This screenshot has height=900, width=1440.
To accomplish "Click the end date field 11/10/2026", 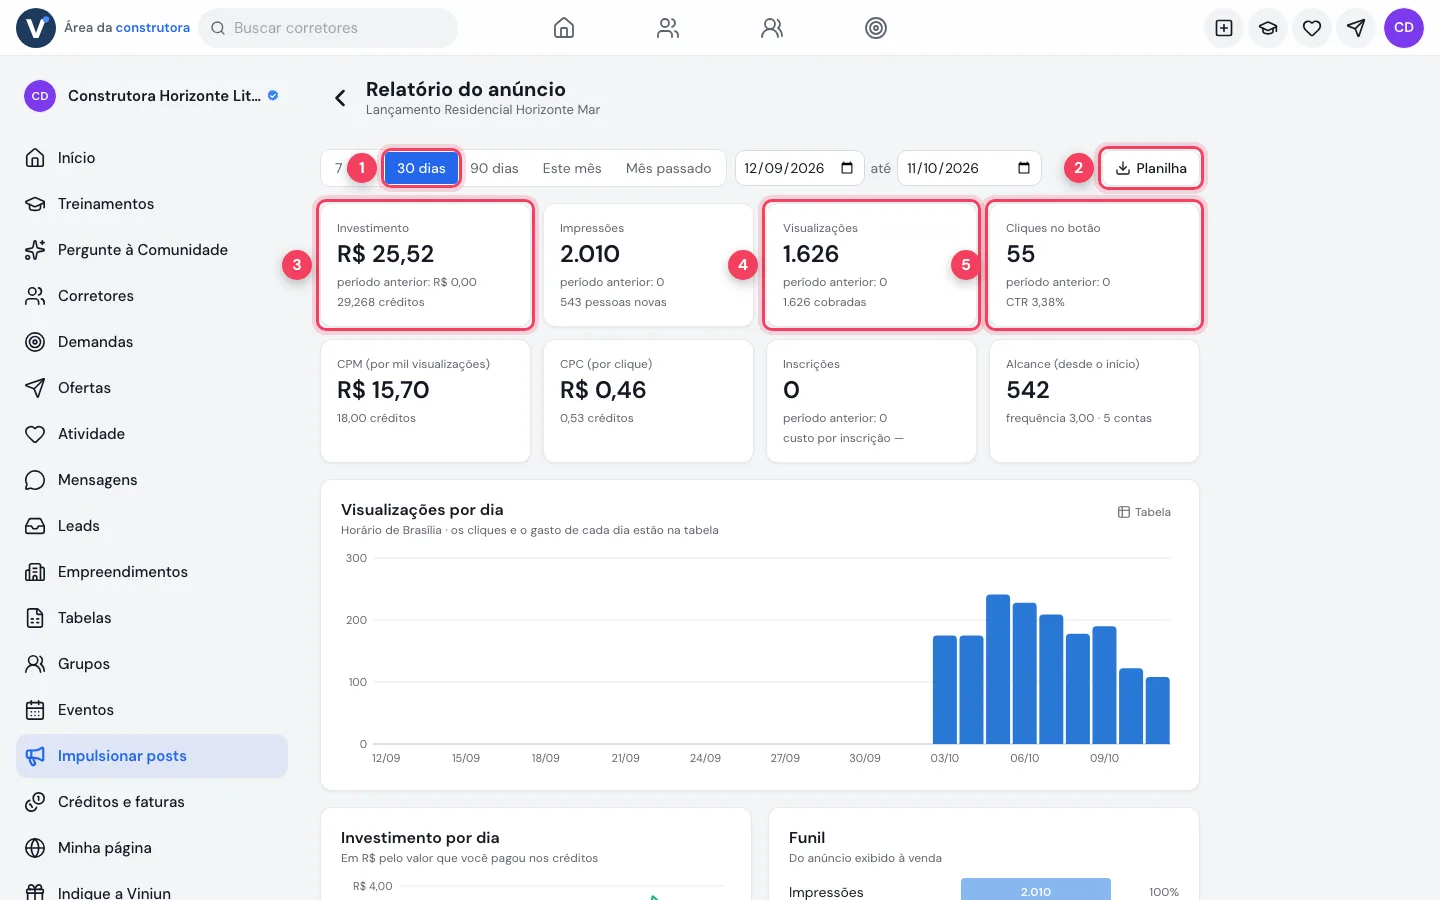I will pos(969,168).
